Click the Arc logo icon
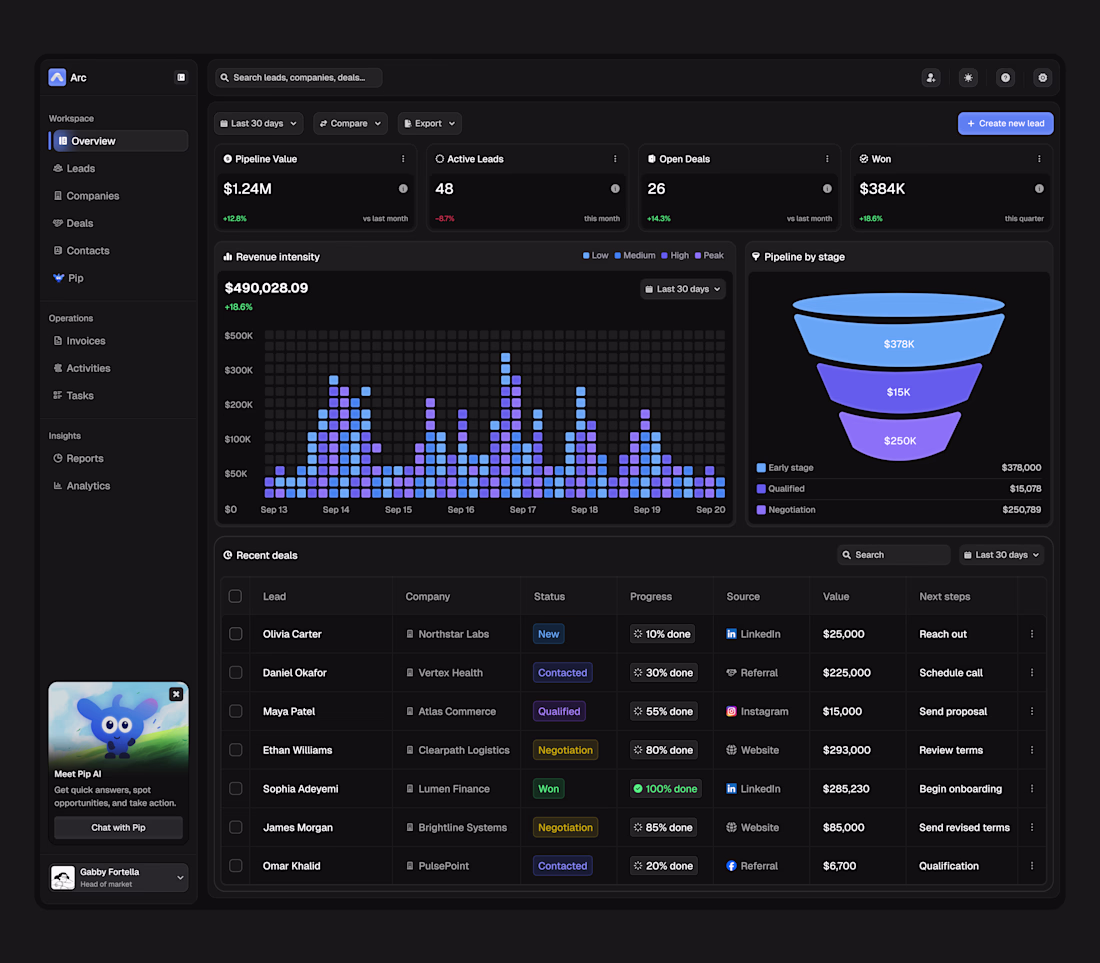This screenshot has height=963, width=1100. [x=58, y=77]
